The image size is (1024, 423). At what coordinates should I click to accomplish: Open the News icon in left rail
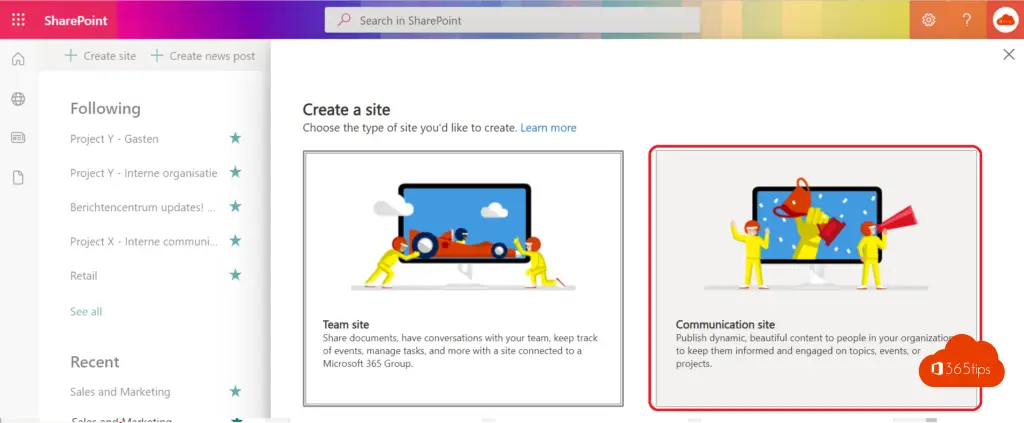point(18,138)
